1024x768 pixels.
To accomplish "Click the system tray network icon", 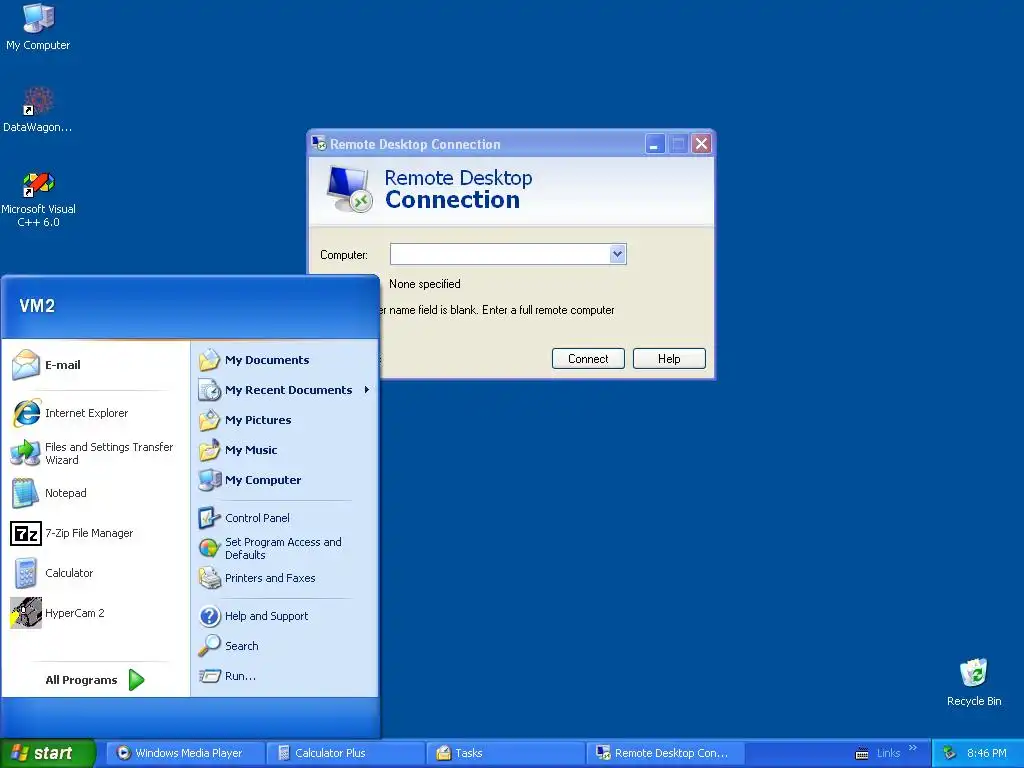I will pyautogui.click(x=949, y=753).
